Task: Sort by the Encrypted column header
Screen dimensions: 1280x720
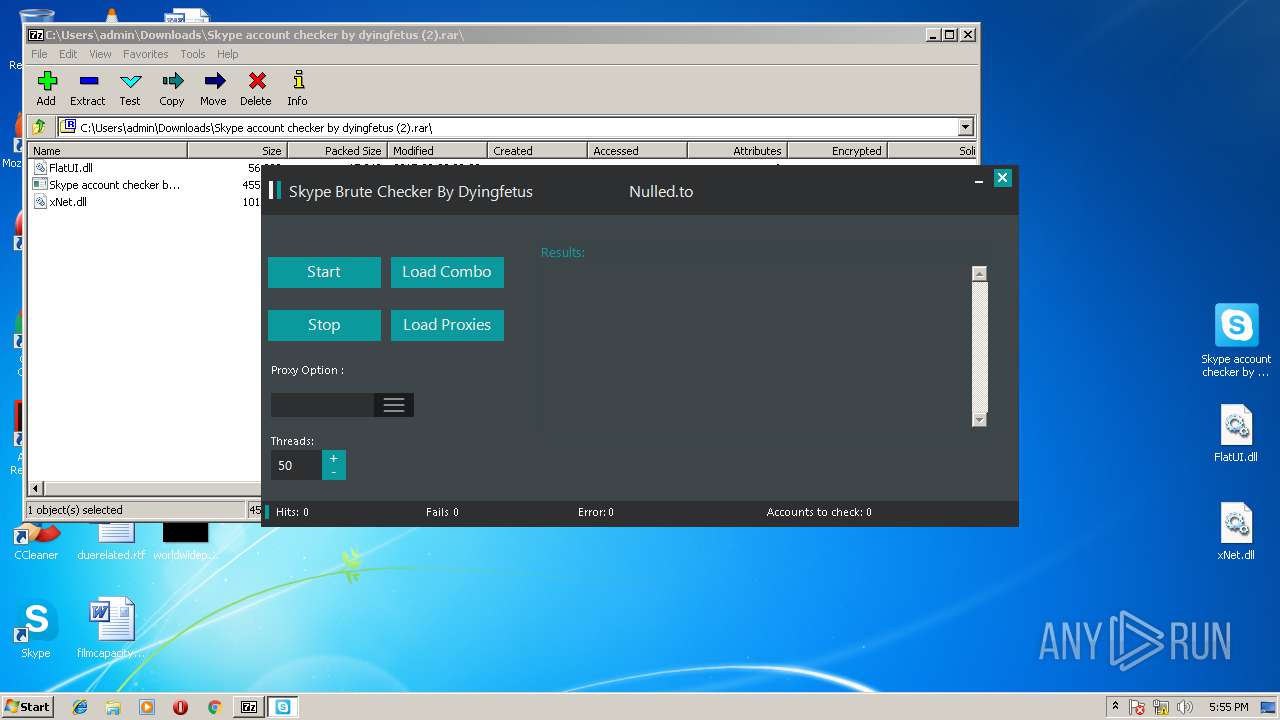Action: click(x=838, y=151)
